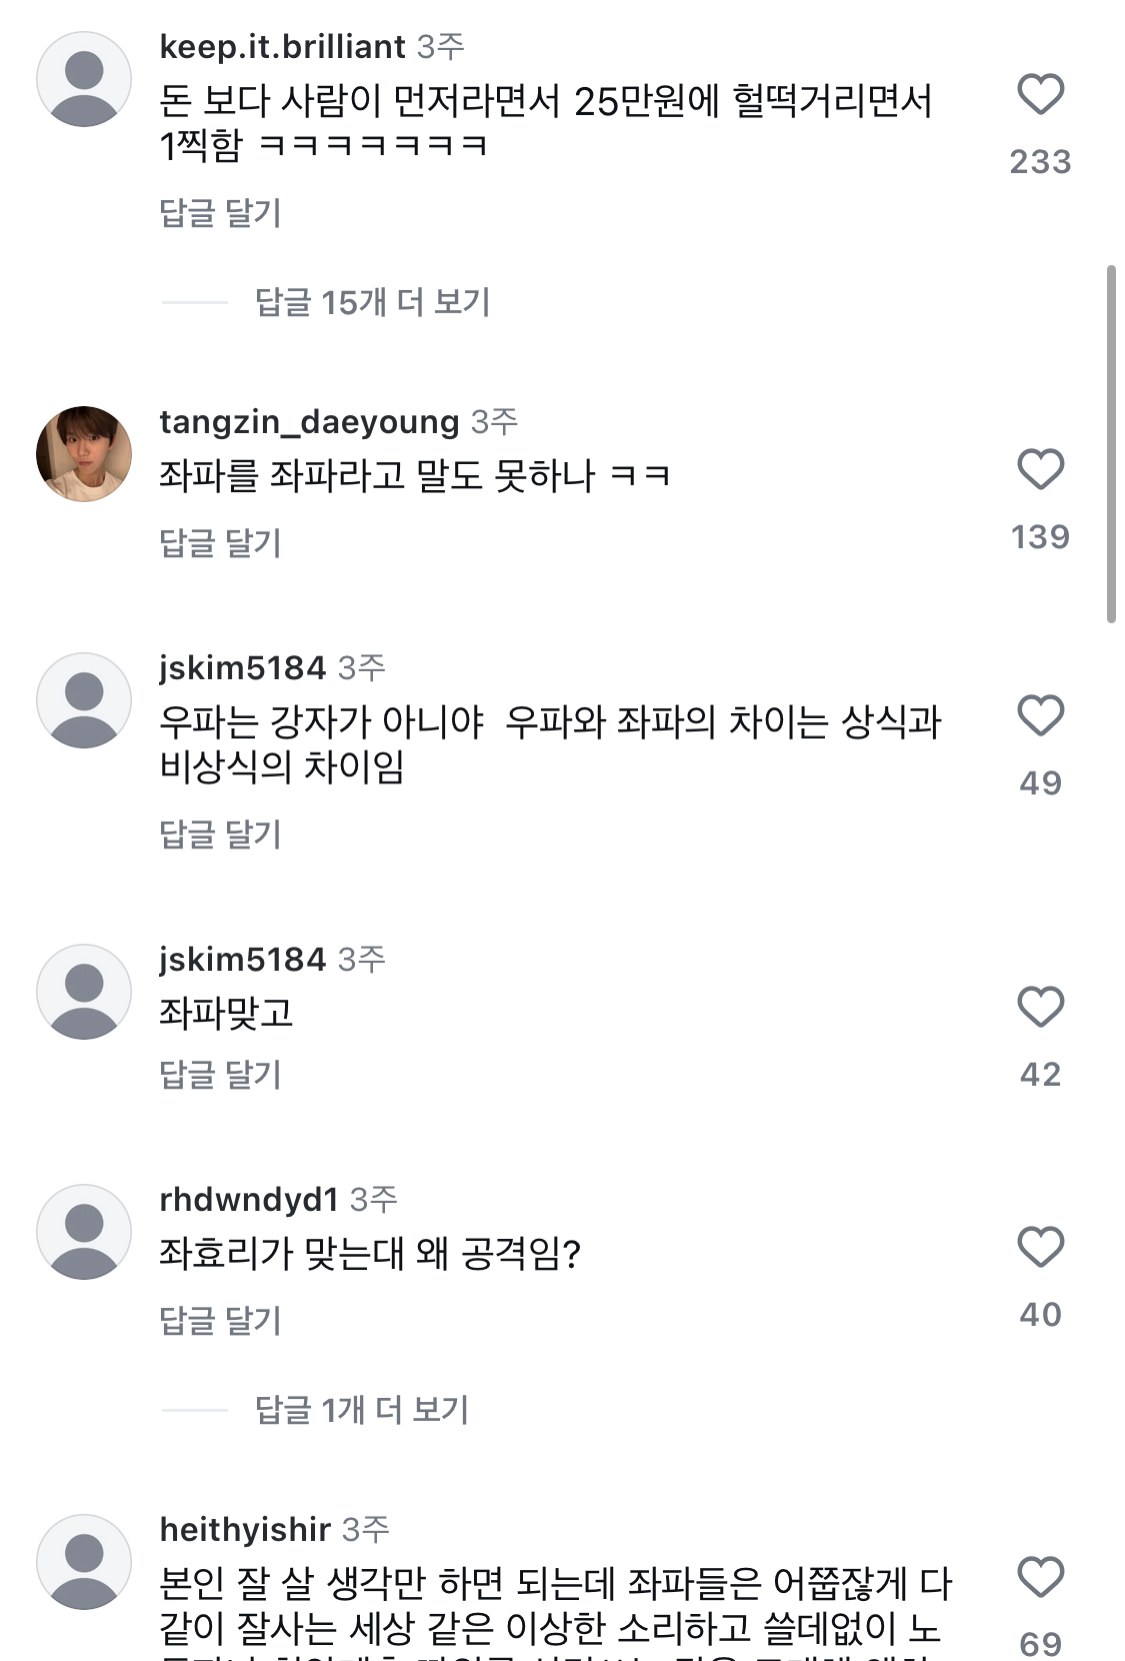Screen dimensions: 1125x1661
Task: Open the keep.it.brilliant username link
Action: [282, 46]
